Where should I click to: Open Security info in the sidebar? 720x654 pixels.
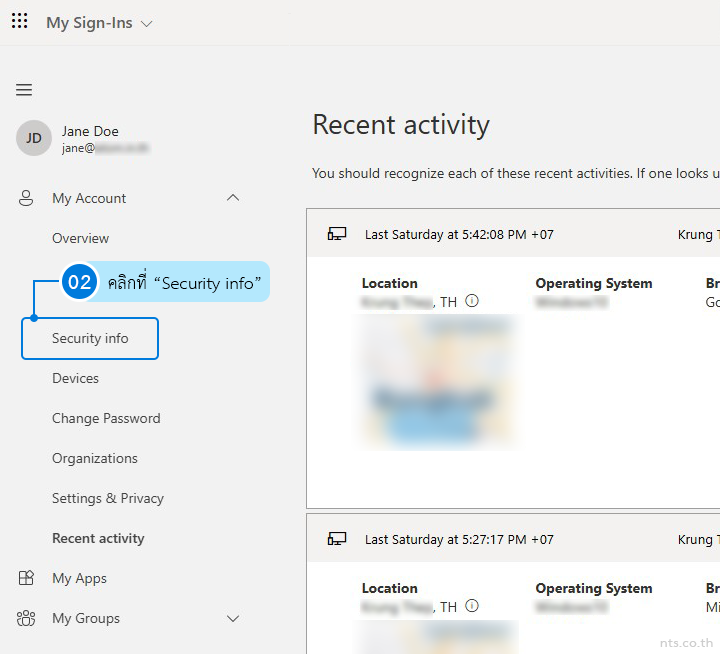(90, 338)
